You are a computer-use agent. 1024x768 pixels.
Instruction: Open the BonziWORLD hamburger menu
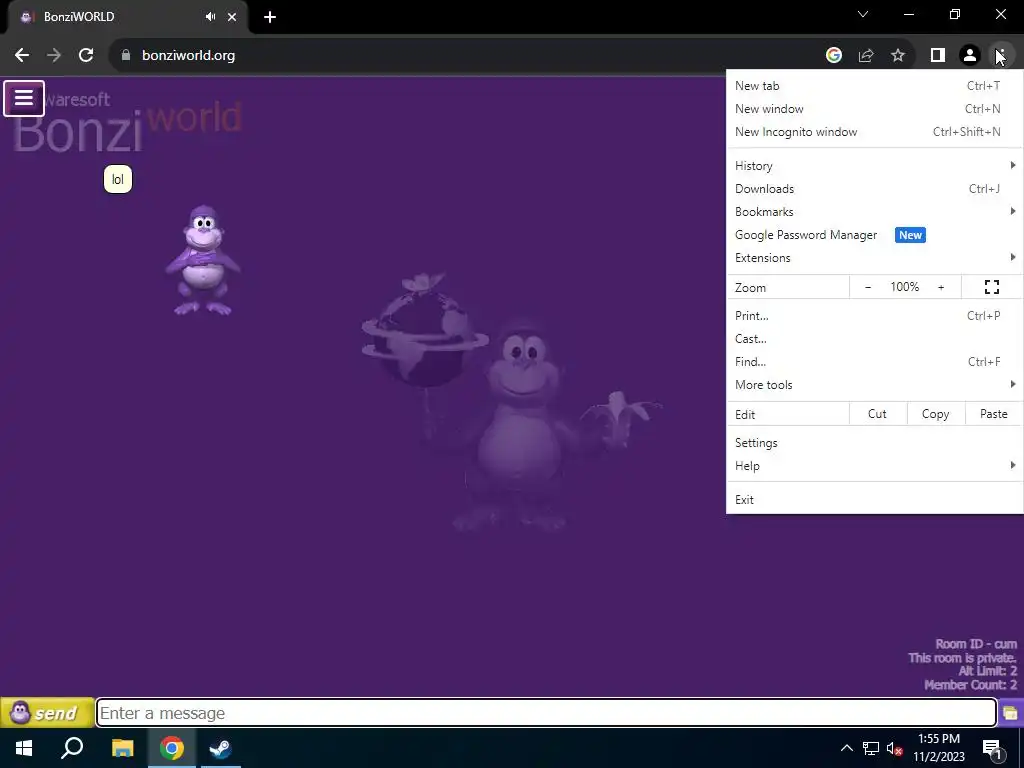[24, 99]
